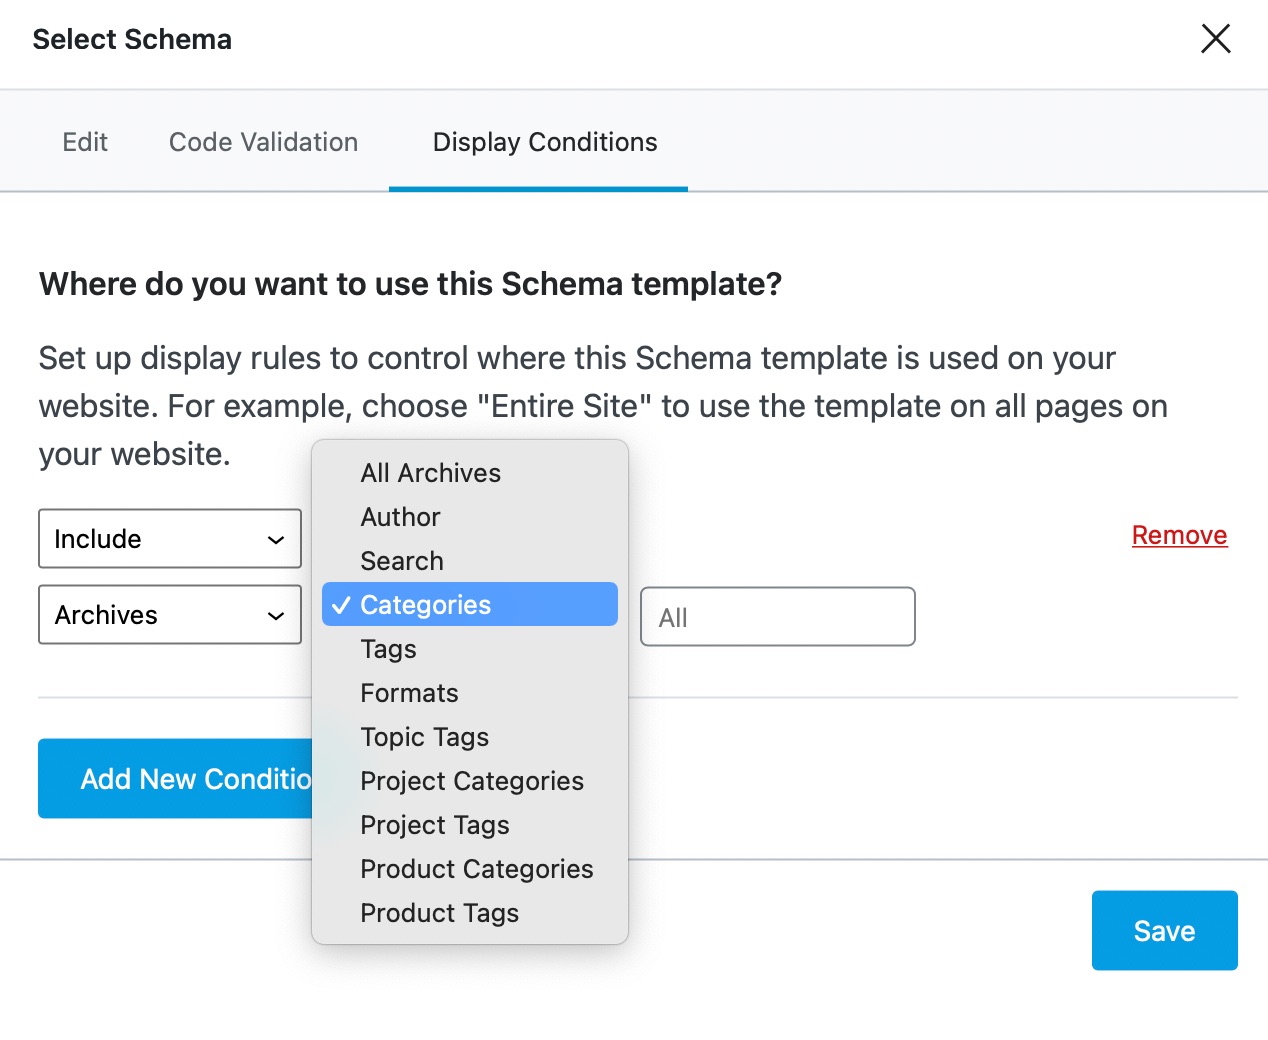The width and height of the screenshot is (1268, 1040).
Task: Select the Formats option
Action: pos(409,692)
